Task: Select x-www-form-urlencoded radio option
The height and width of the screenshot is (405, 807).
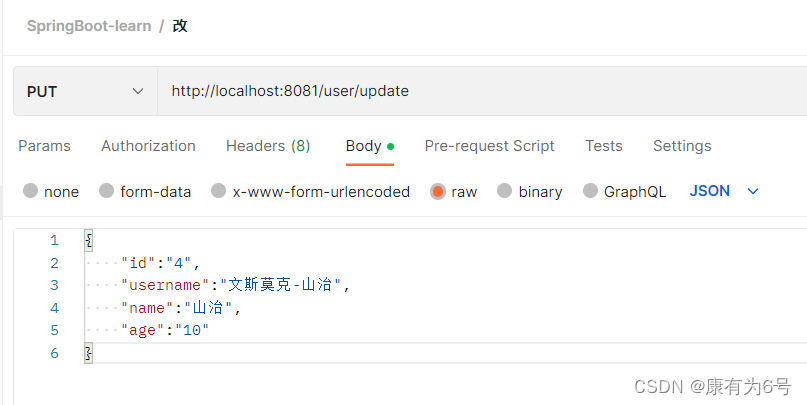Action: [x=219, y=191]
